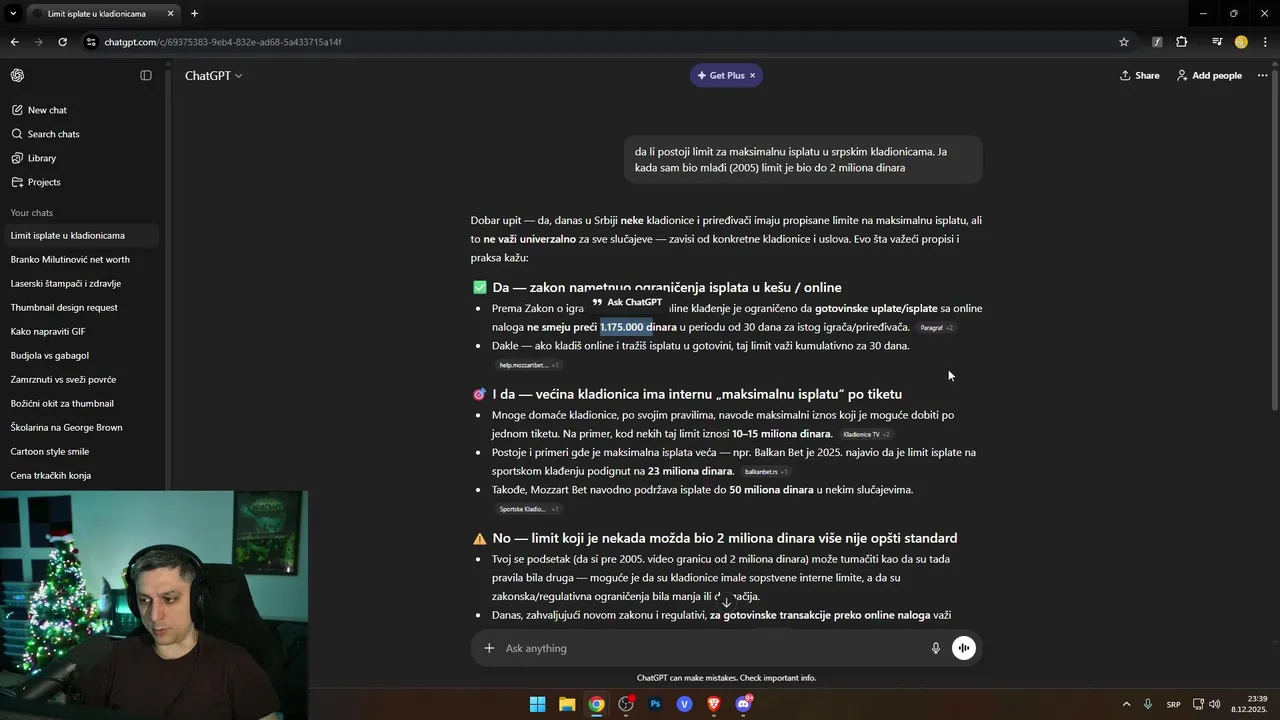Open Discord from the taskbar

pos(743,704)
